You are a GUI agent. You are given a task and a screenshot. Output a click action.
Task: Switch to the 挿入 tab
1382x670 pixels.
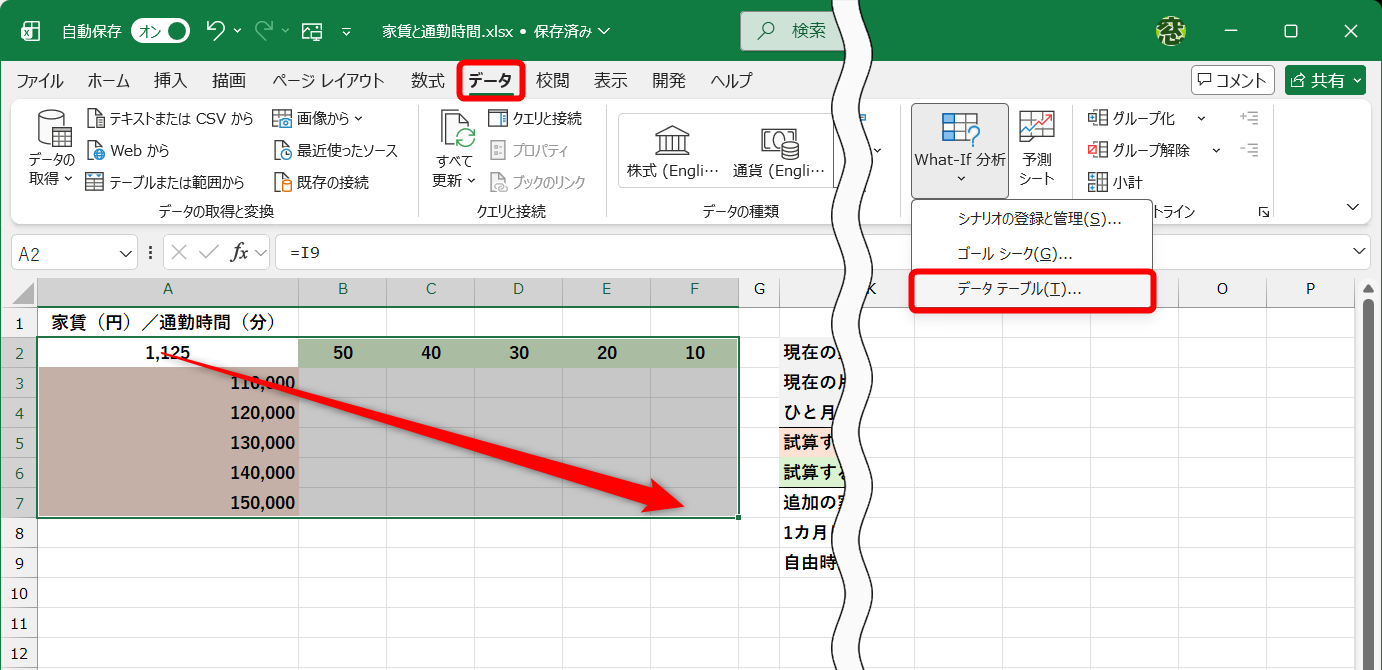[170, 81]
